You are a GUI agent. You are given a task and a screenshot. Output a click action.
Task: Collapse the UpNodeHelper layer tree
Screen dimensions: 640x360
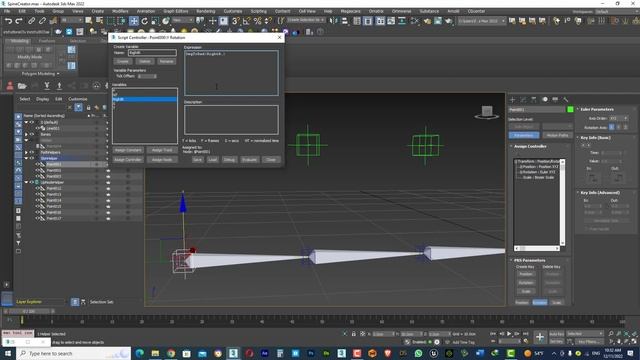[x=27, y=182]
